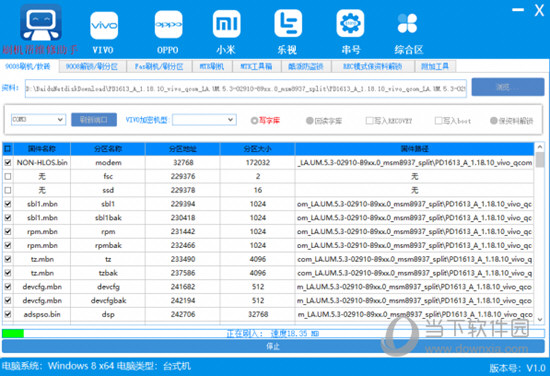The image size is (550, 376).
Task: Switch to the 酷派防盗锁 tab
Action: coord(306,66)
